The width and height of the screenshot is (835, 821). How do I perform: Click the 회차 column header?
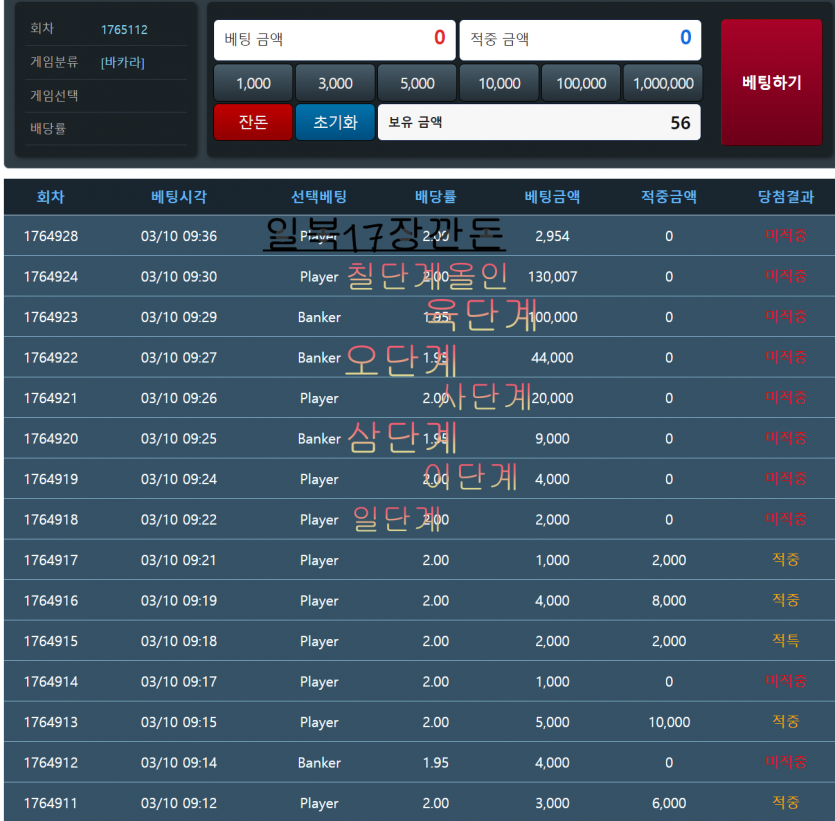51,197
